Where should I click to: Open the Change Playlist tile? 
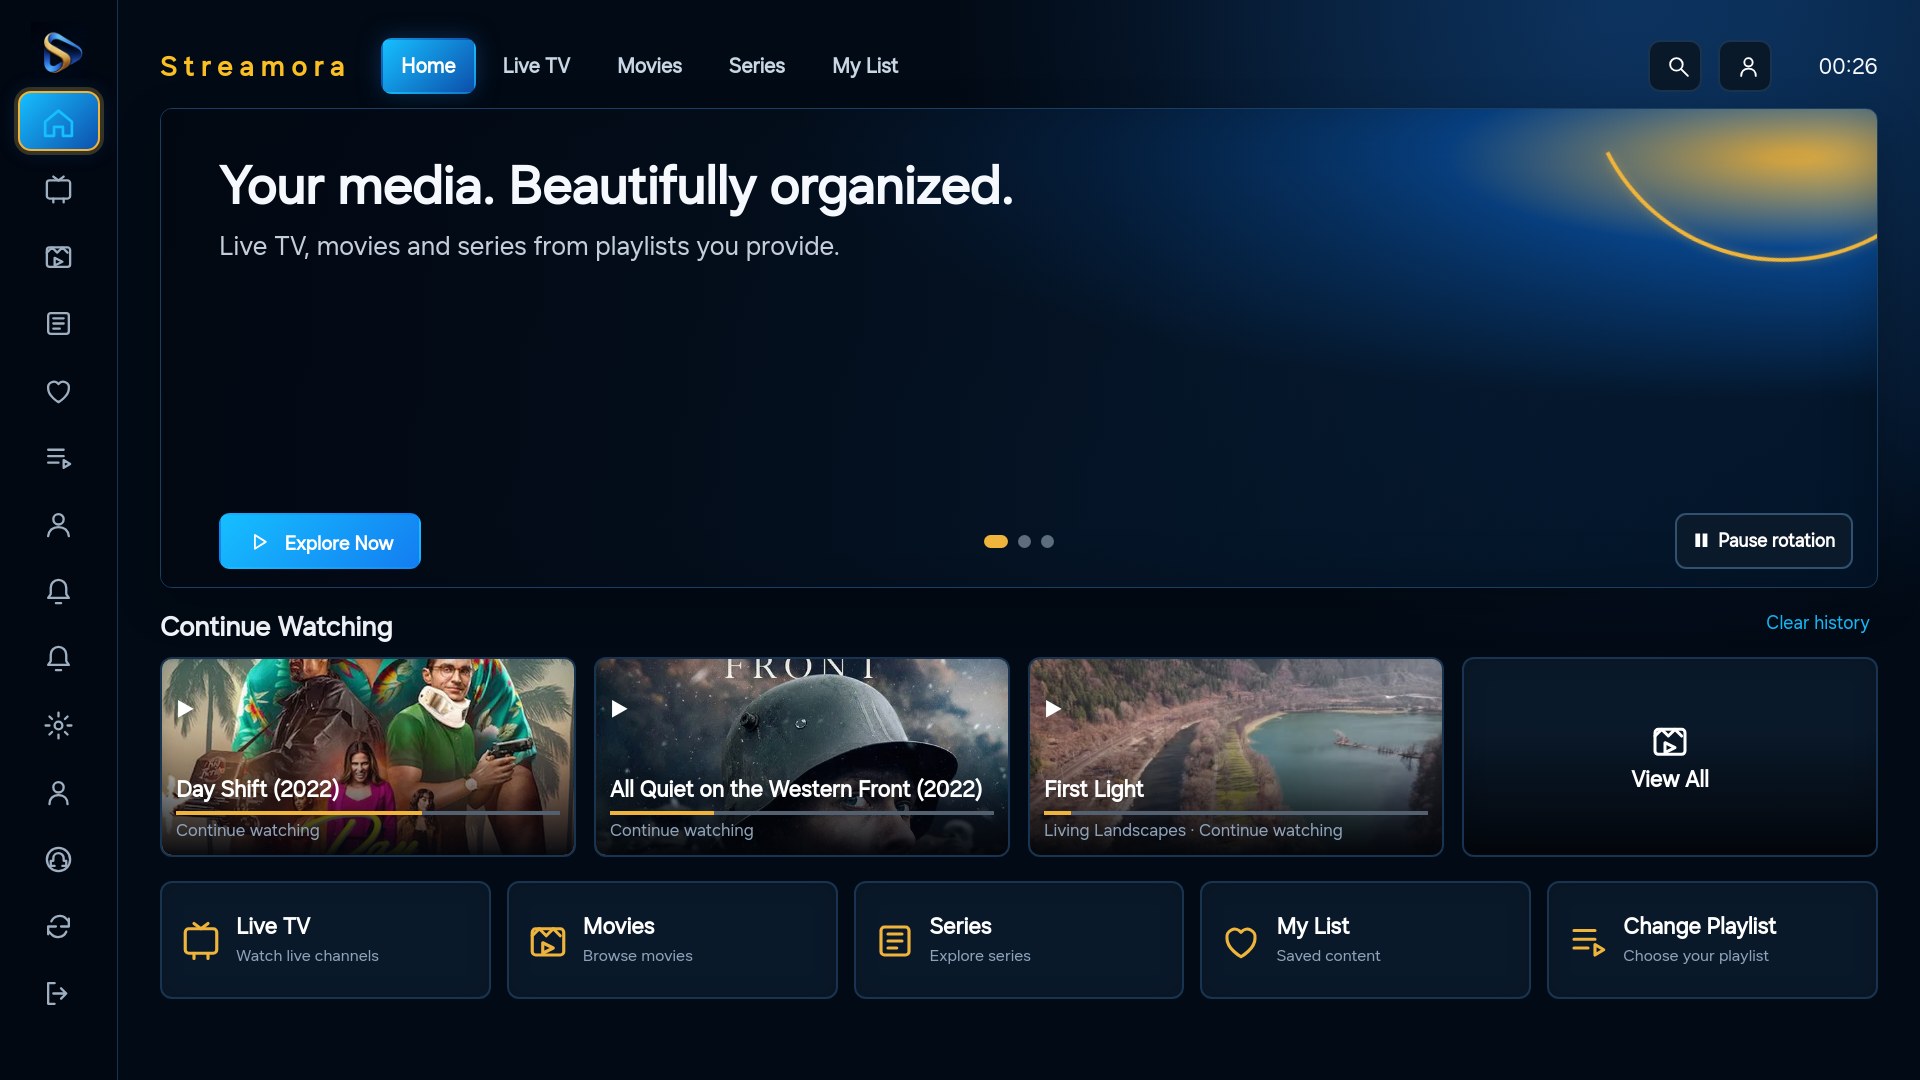[1712, 940]
